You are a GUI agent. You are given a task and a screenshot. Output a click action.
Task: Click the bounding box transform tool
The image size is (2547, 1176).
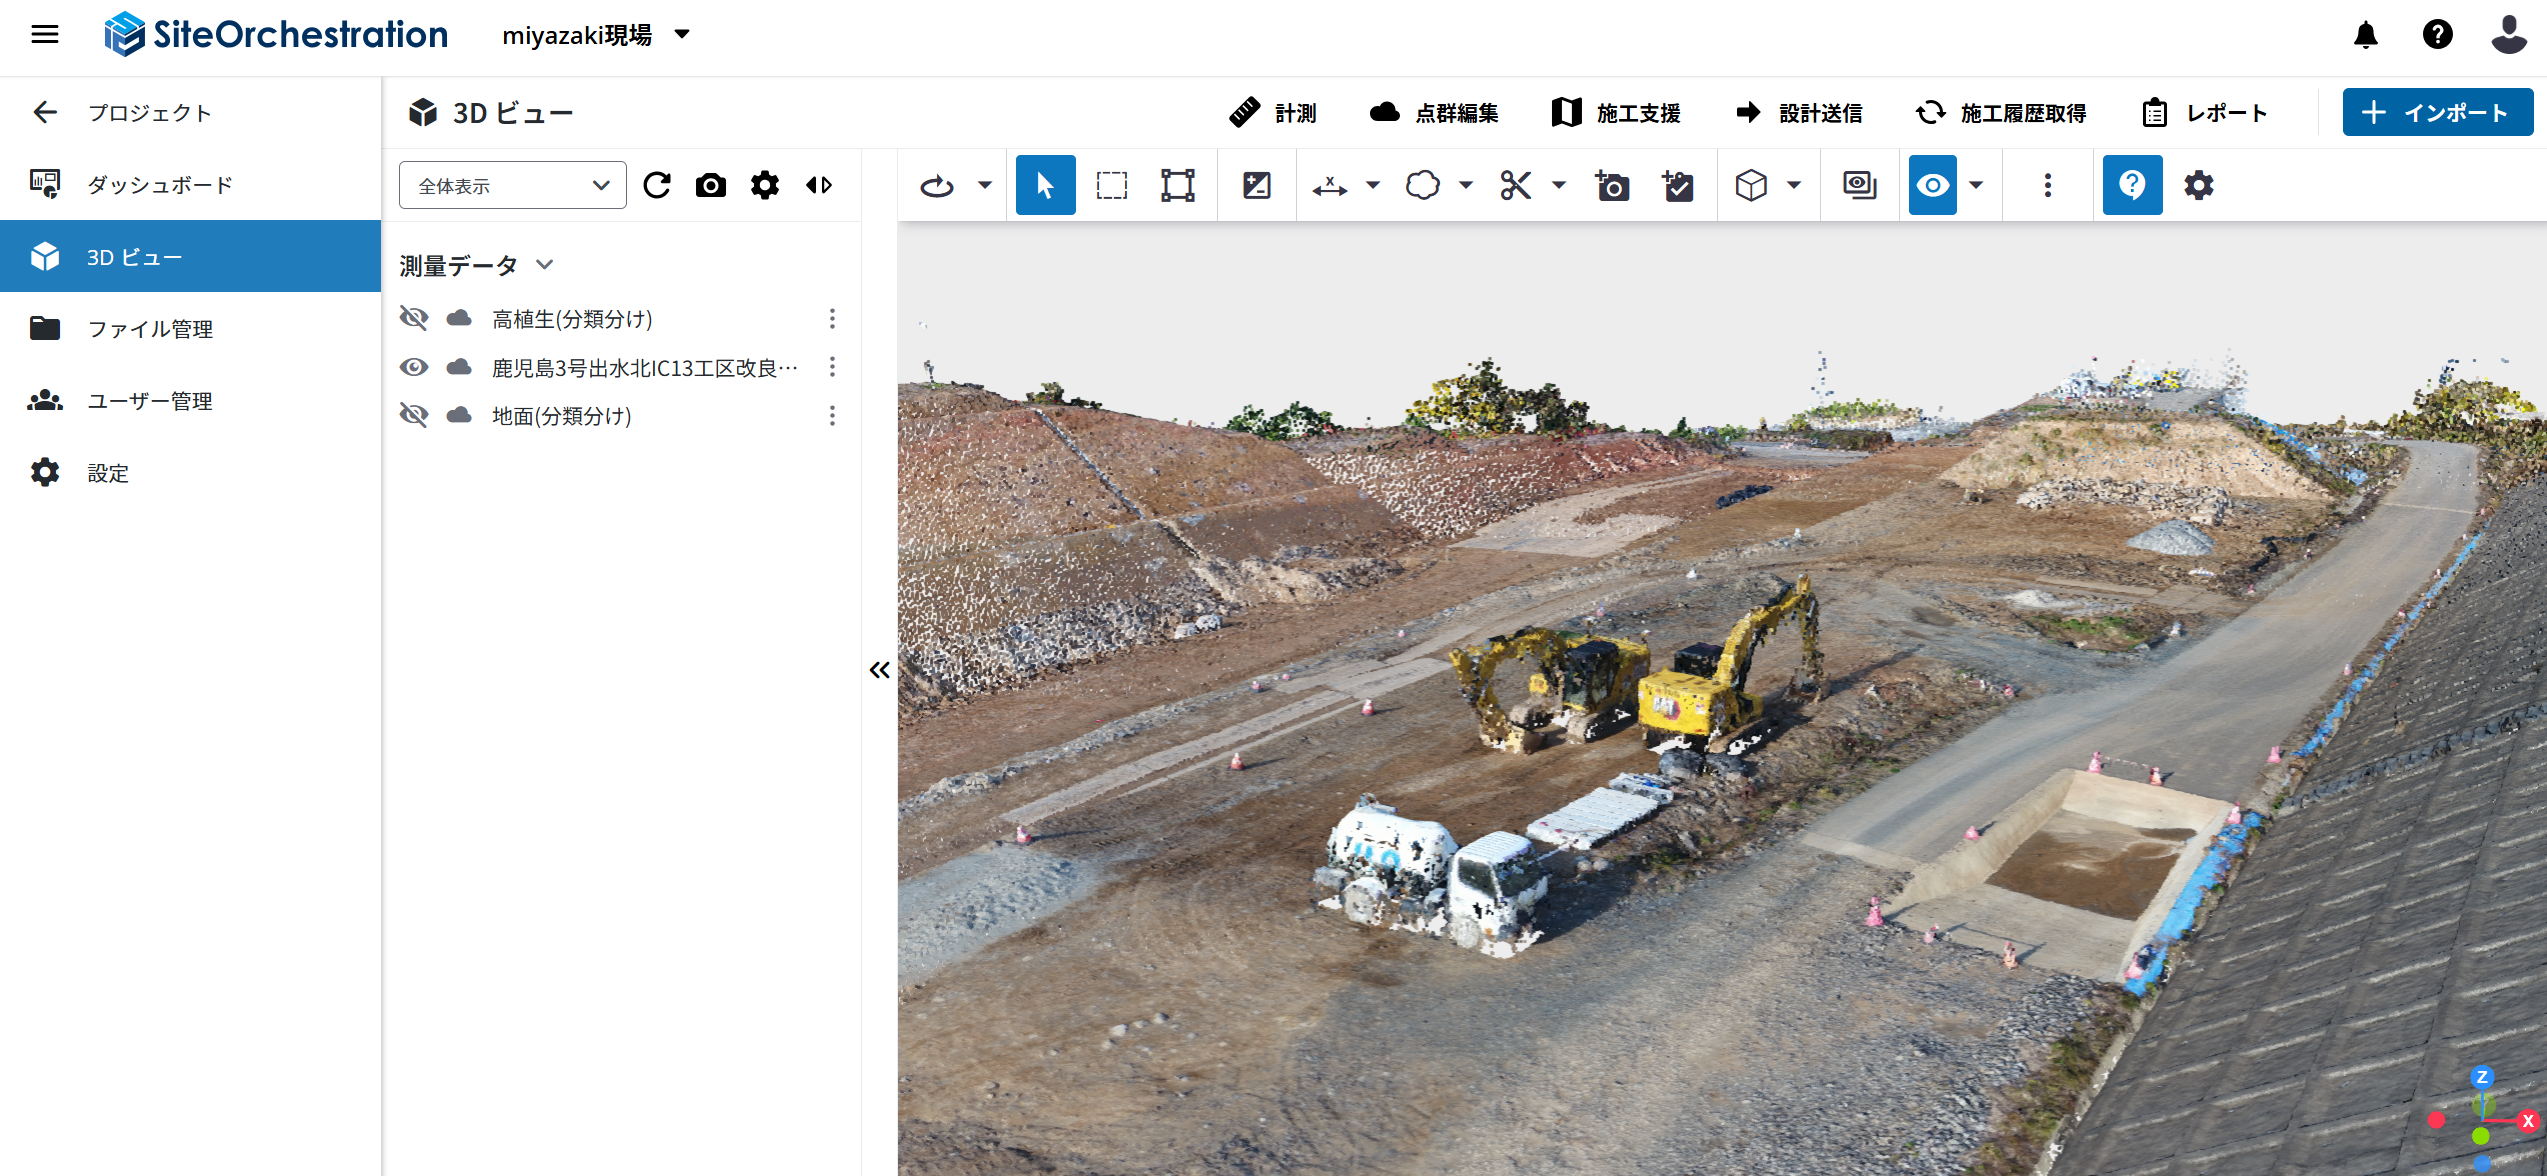1177,185
